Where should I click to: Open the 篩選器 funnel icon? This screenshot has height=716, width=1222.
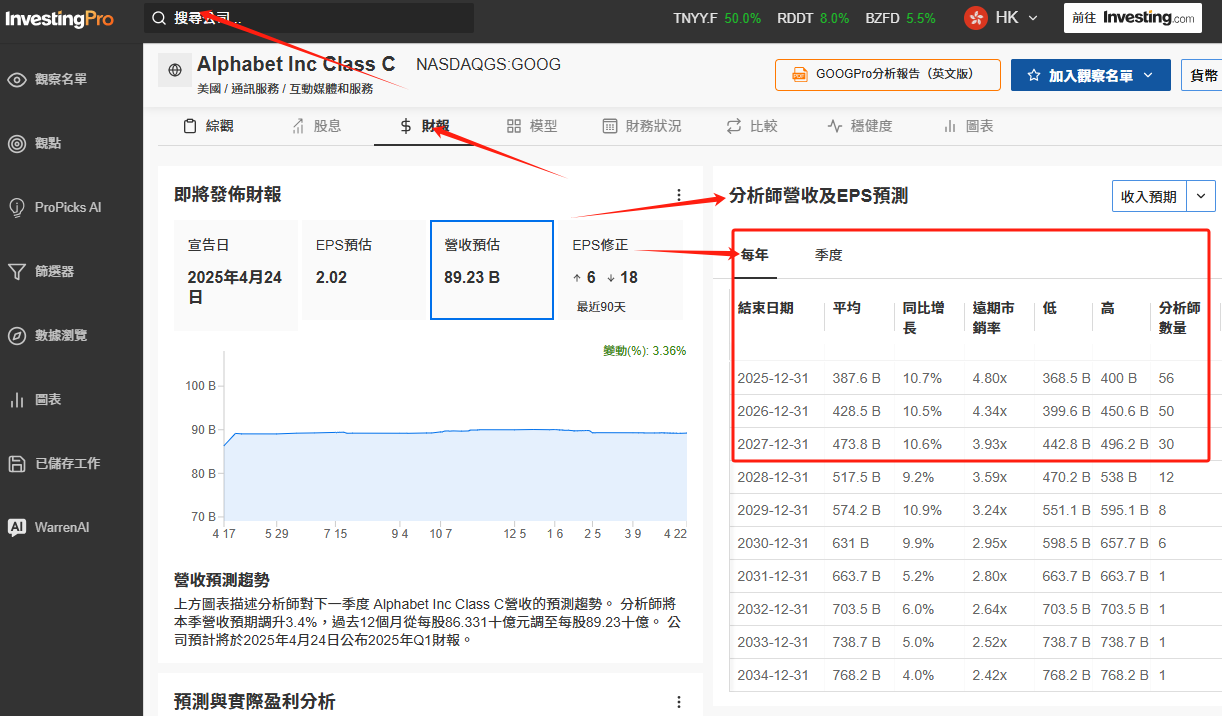coord(17,271)
